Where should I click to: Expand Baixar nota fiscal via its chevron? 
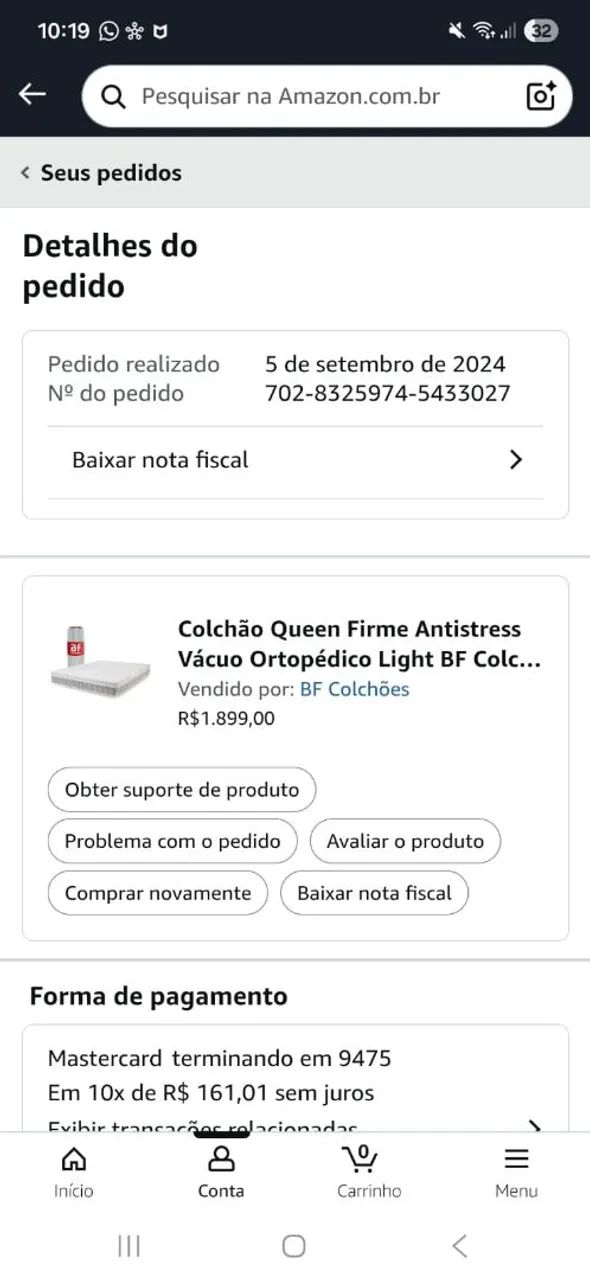516,459
